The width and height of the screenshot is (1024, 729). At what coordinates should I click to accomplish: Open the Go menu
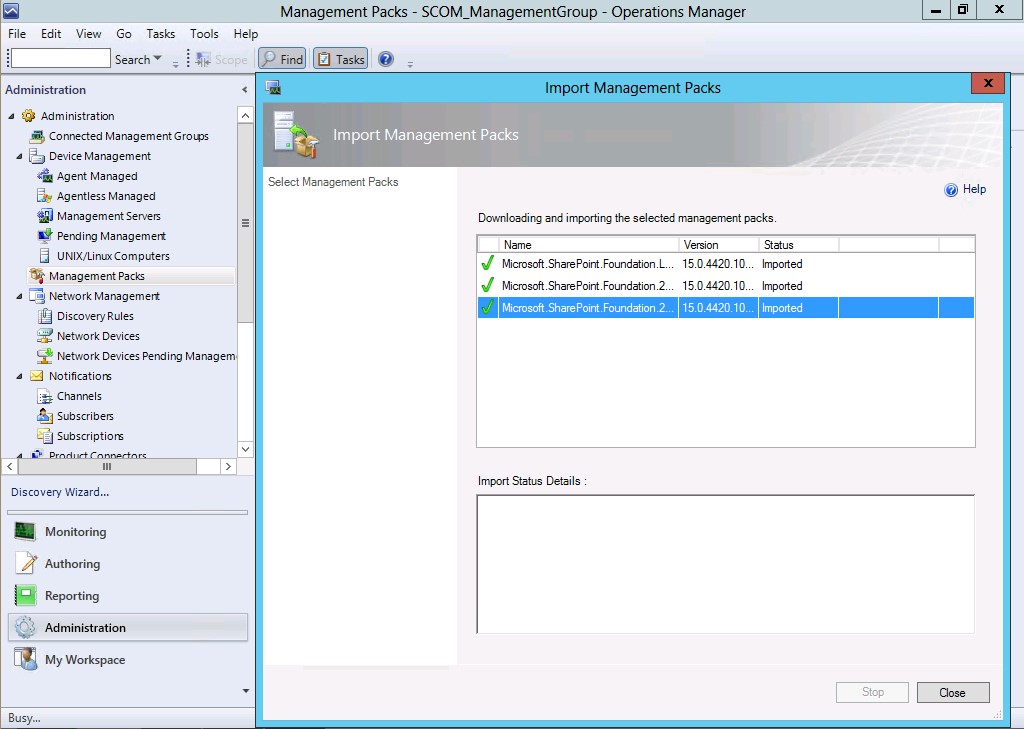[x=123, y=34]
